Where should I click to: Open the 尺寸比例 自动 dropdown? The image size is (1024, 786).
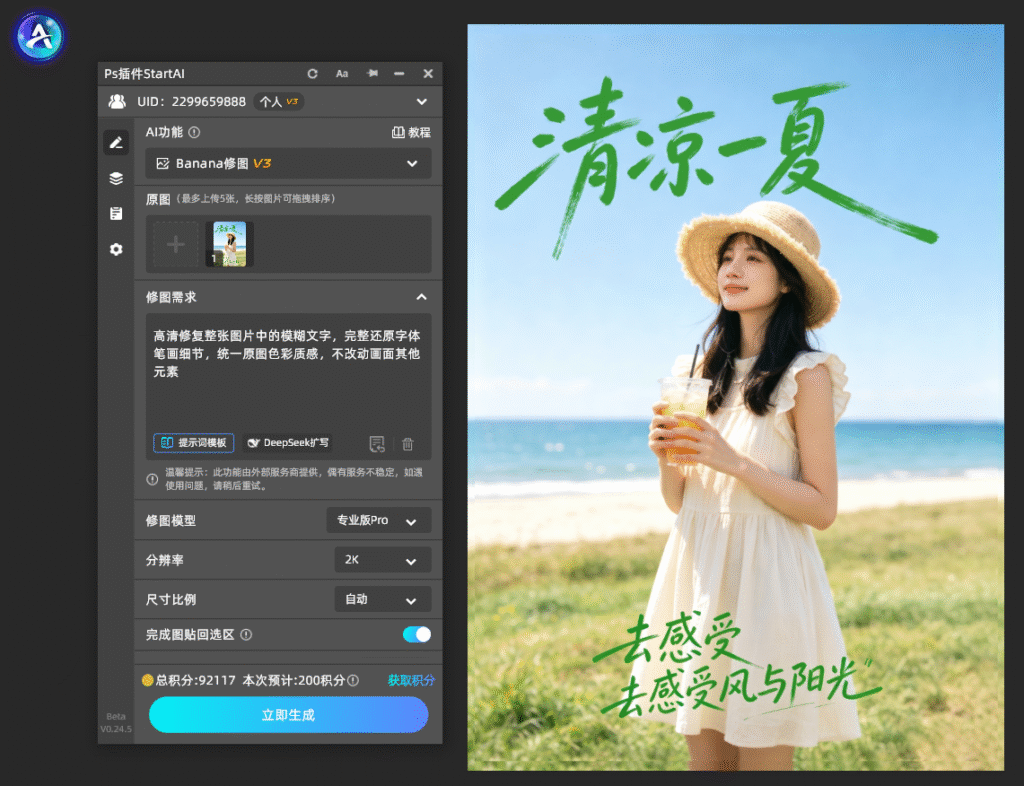point(383,599)
